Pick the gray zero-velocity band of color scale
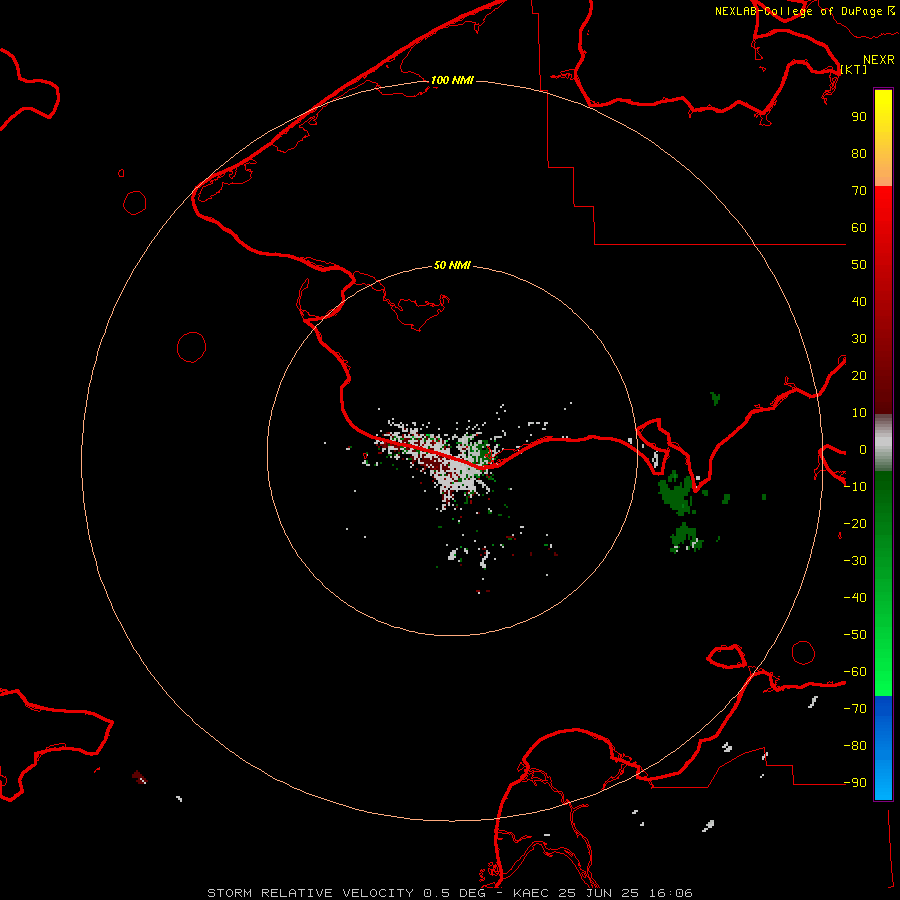Image resolution: width=900 pixels, height=900 pixels. pyautogui.click(x=883, y=443)
